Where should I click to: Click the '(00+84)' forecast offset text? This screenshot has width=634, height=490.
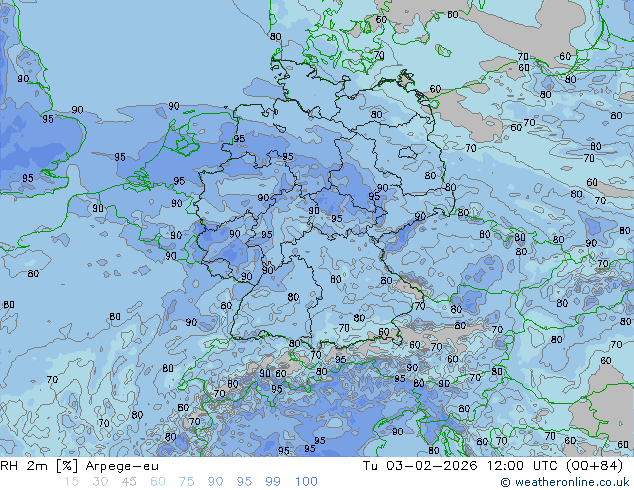tap(594, 466)
